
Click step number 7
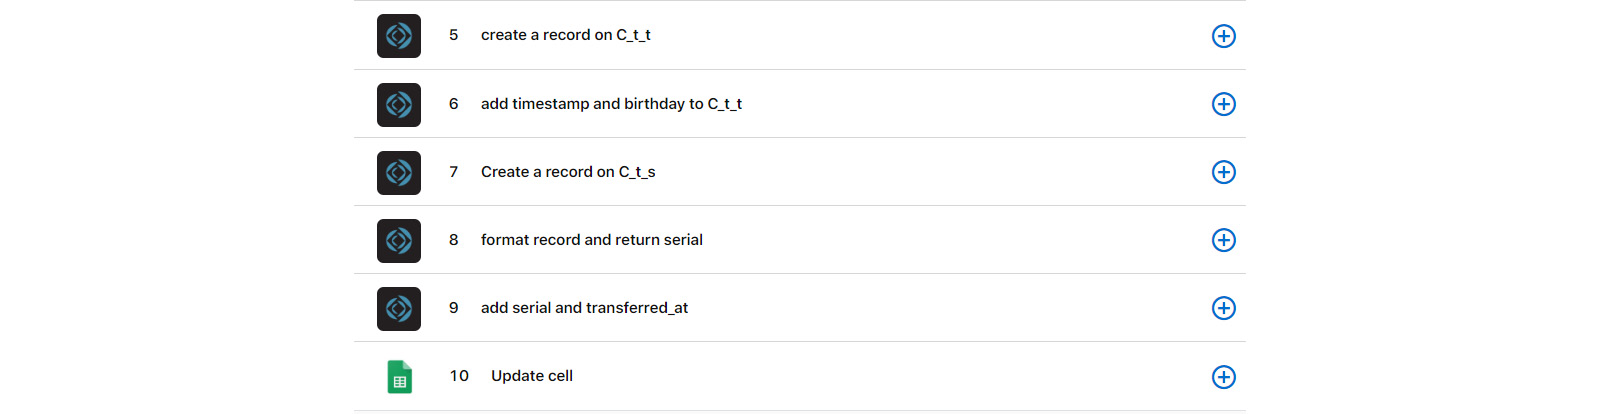coord(453,172)
